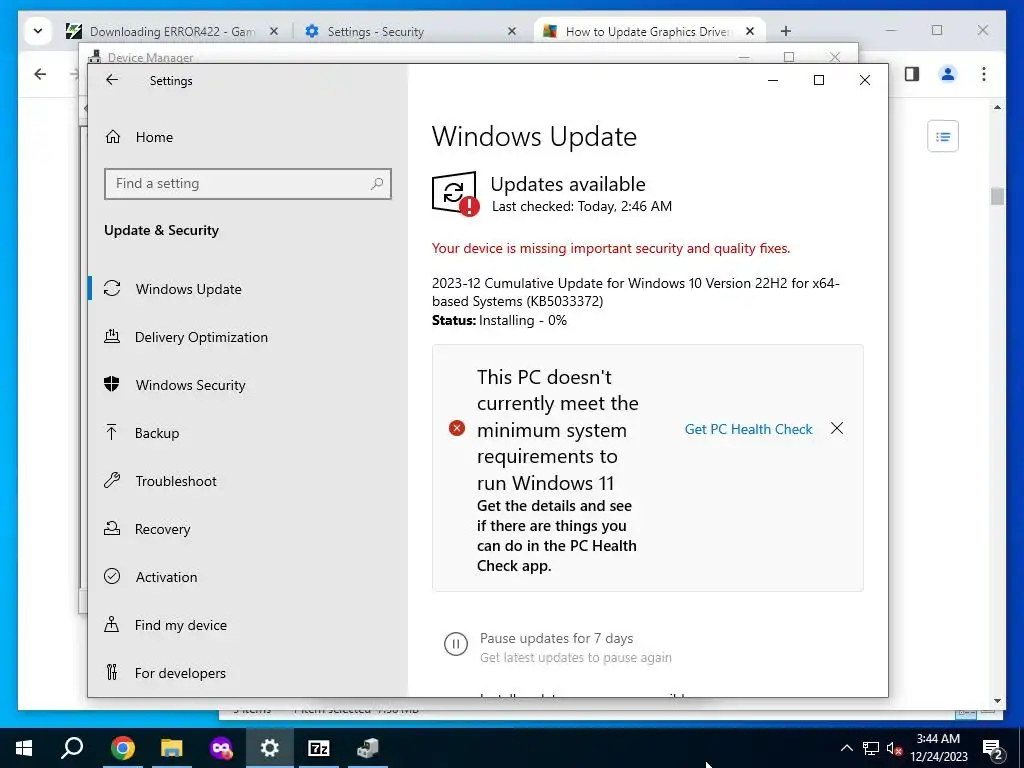Click the Chrome back navigation arrow
Image resolution: width=1024 pixels, height=768 pixels.
(40, 74)
